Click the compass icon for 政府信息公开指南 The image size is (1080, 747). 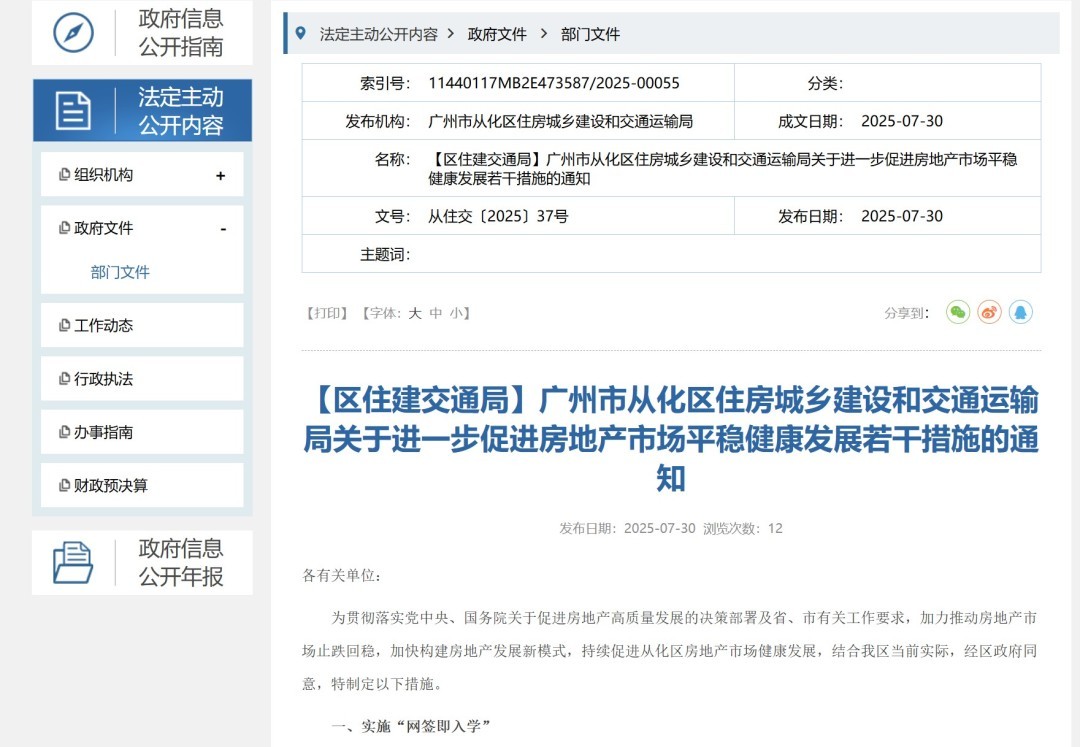tap(74, 32)
